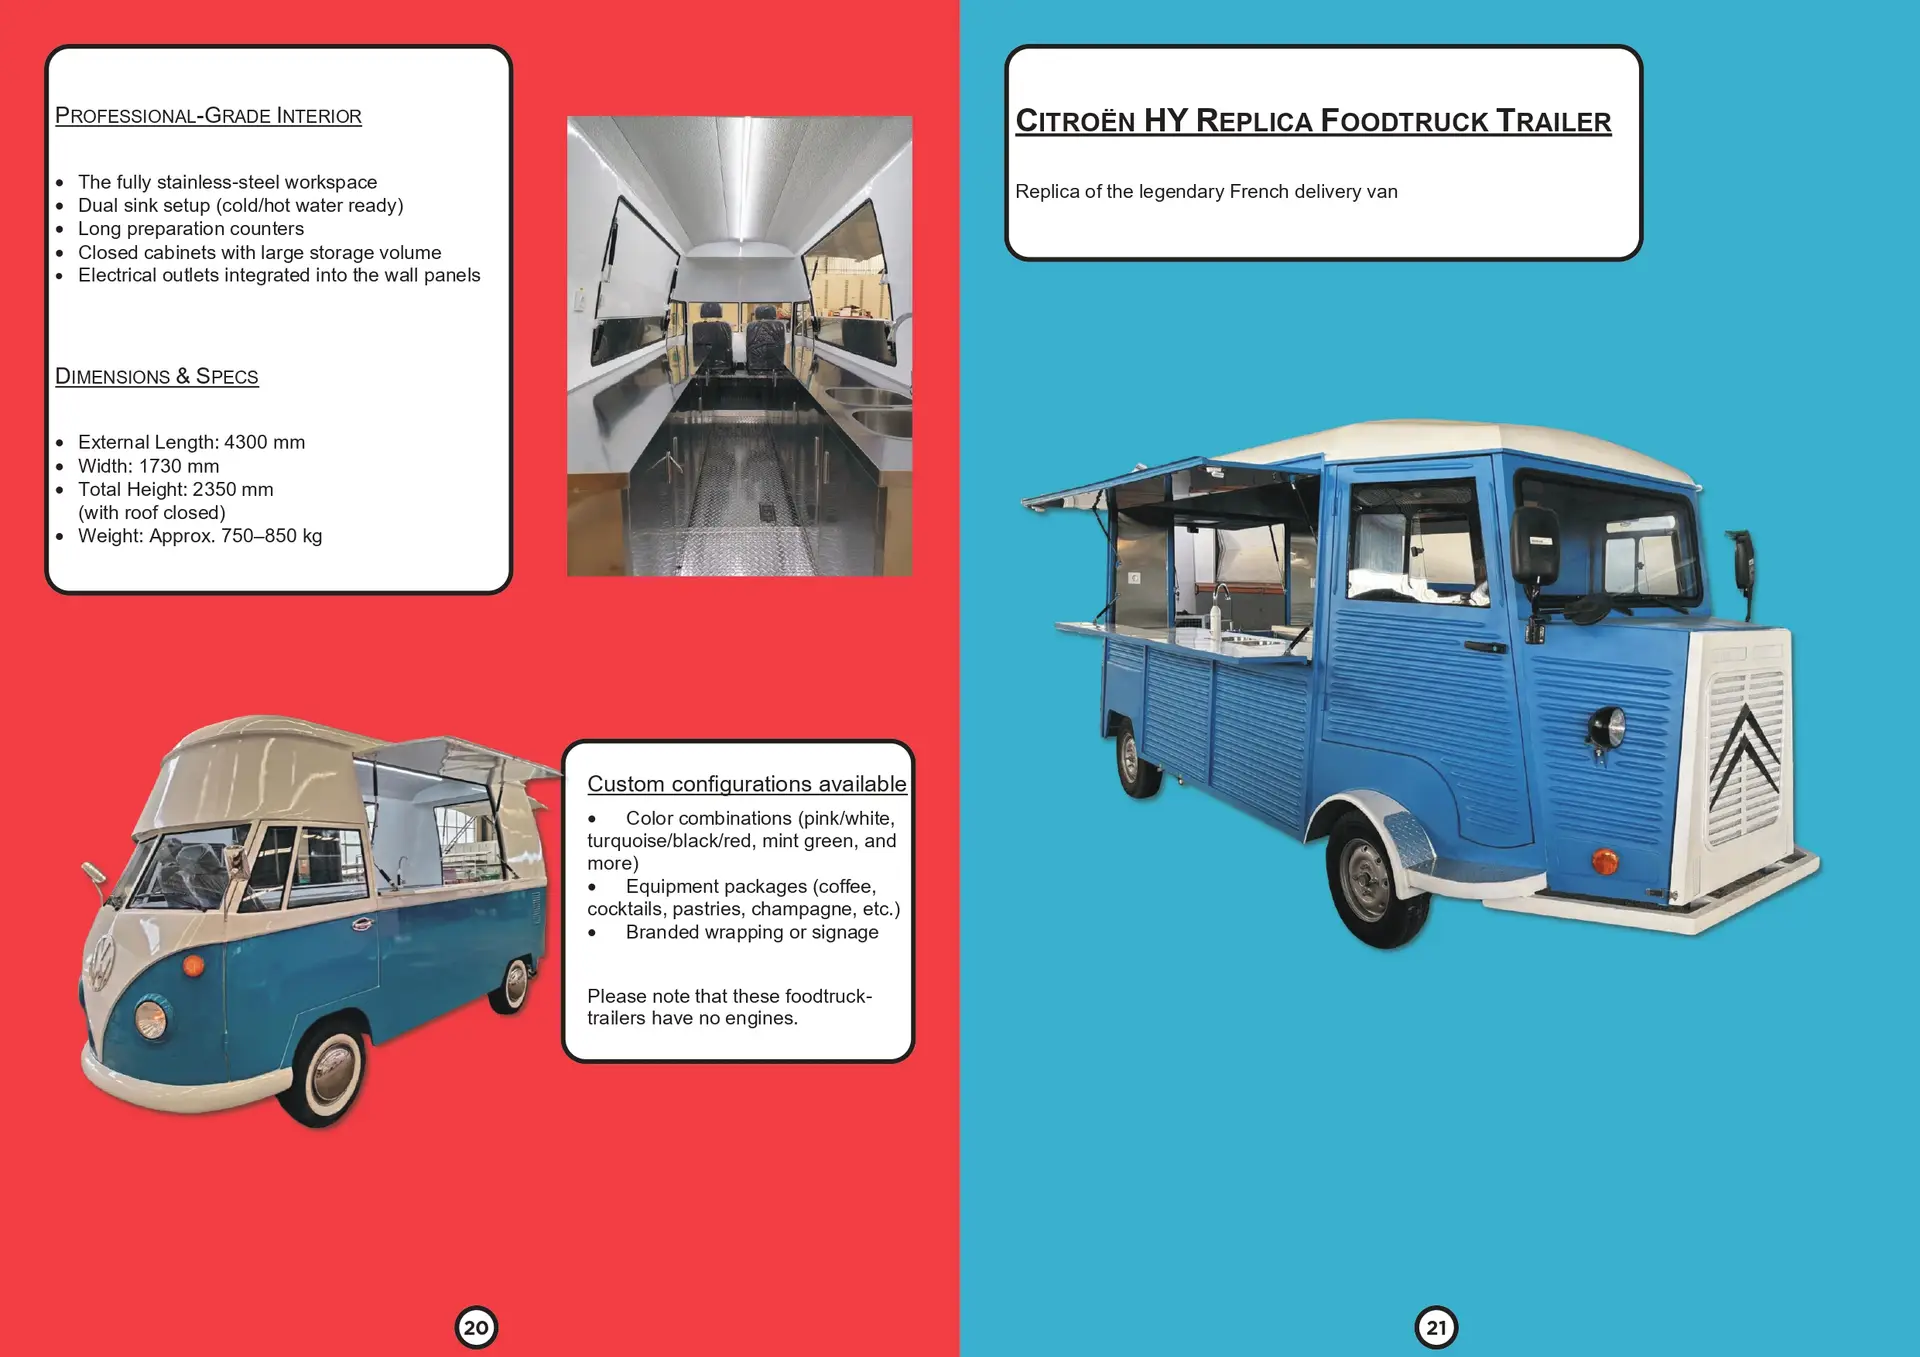Screen dimensions: 1920x1357
Task: Click 'Replica of the legendary French delivery van' text
Action: point(1207,191)
